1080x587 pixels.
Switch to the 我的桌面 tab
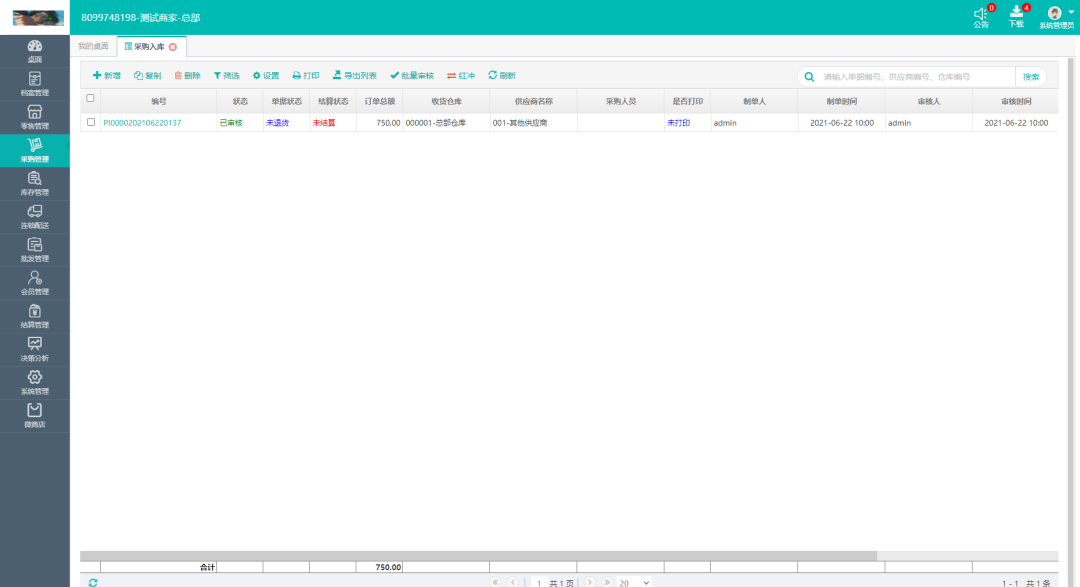(93, 46)
